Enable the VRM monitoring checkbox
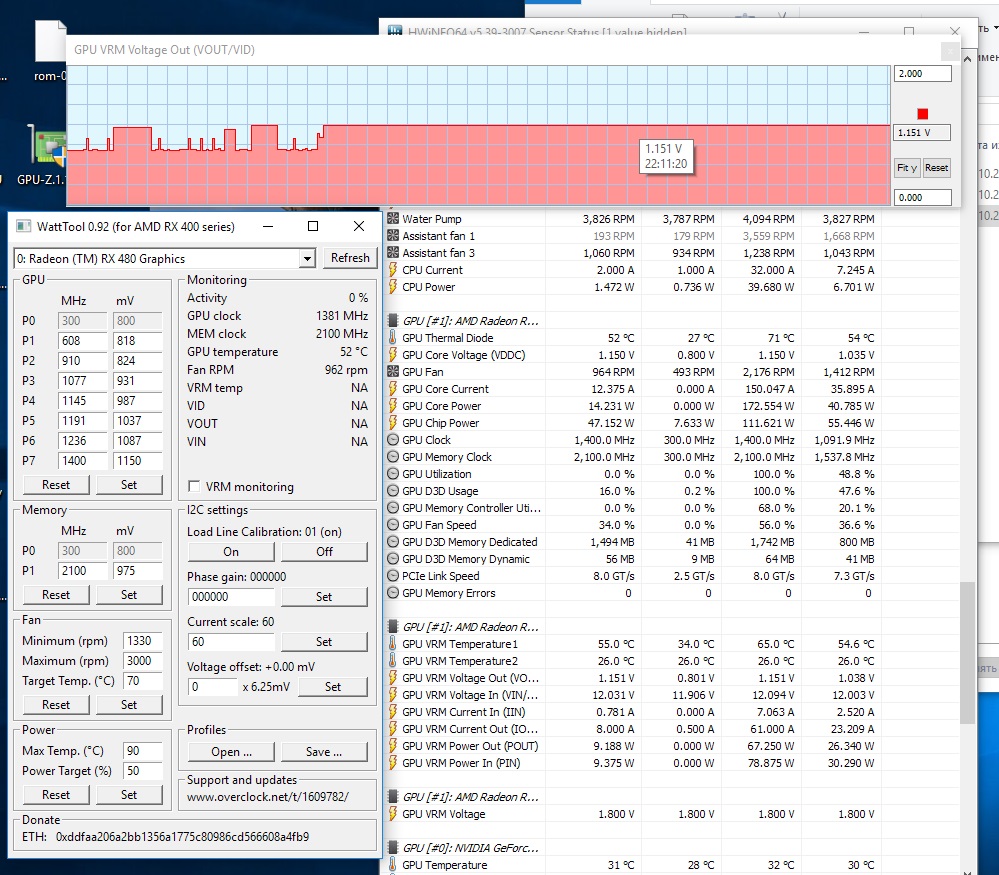 pos(194,486)
